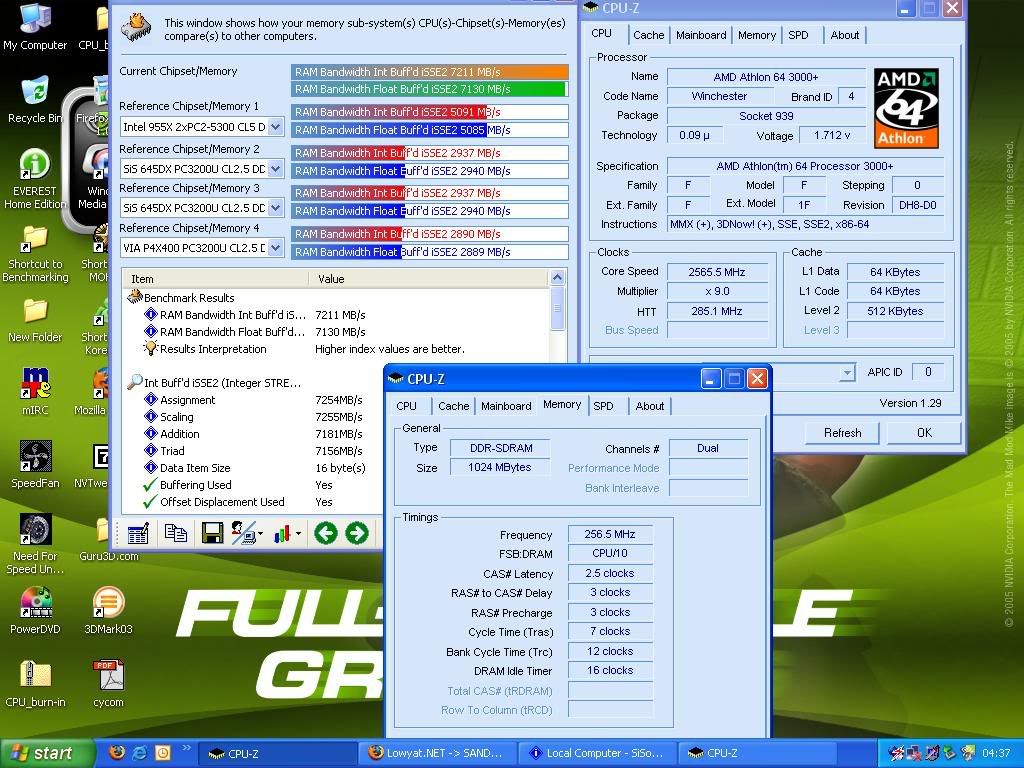Click the green forward arrow button
The height and width of the screenshot is (768, 1024).
click(357, 534)
